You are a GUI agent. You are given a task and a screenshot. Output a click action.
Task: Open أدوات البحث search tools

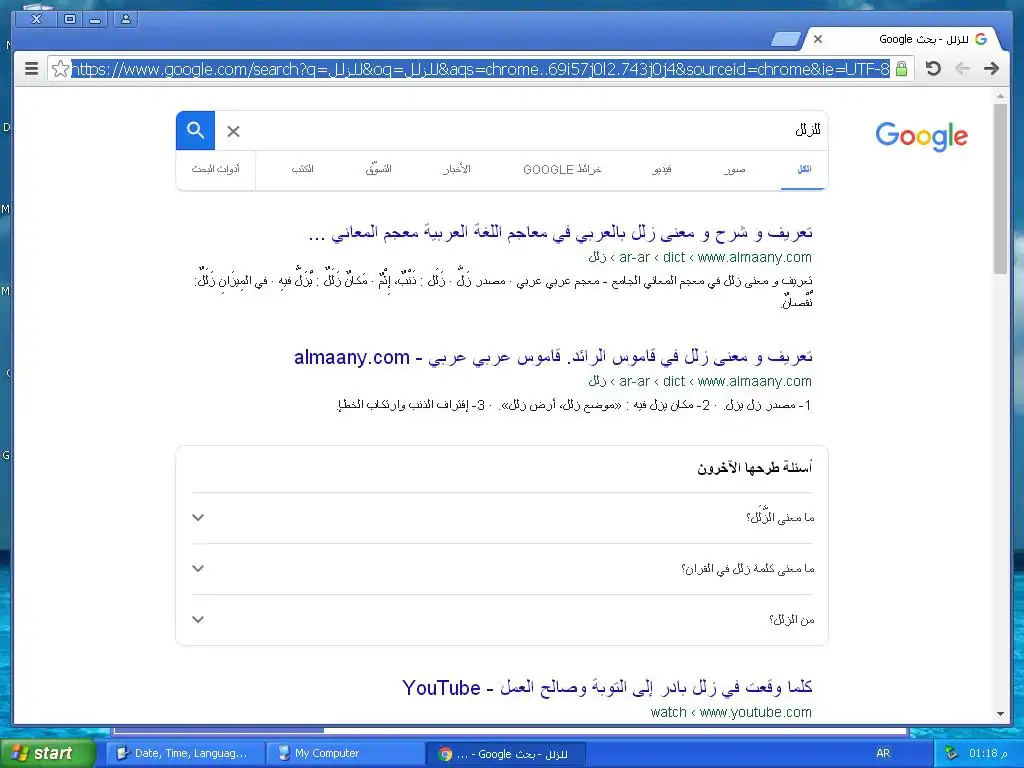click(216, 169)
